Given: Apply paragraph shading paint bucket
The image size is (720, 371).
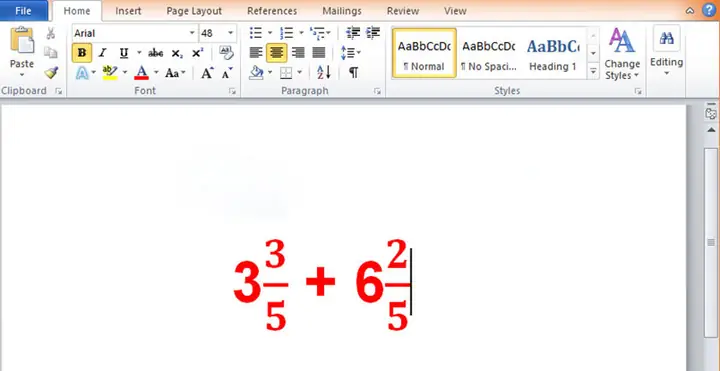Looking at the screenshot, I should click(x=256, y=73).
